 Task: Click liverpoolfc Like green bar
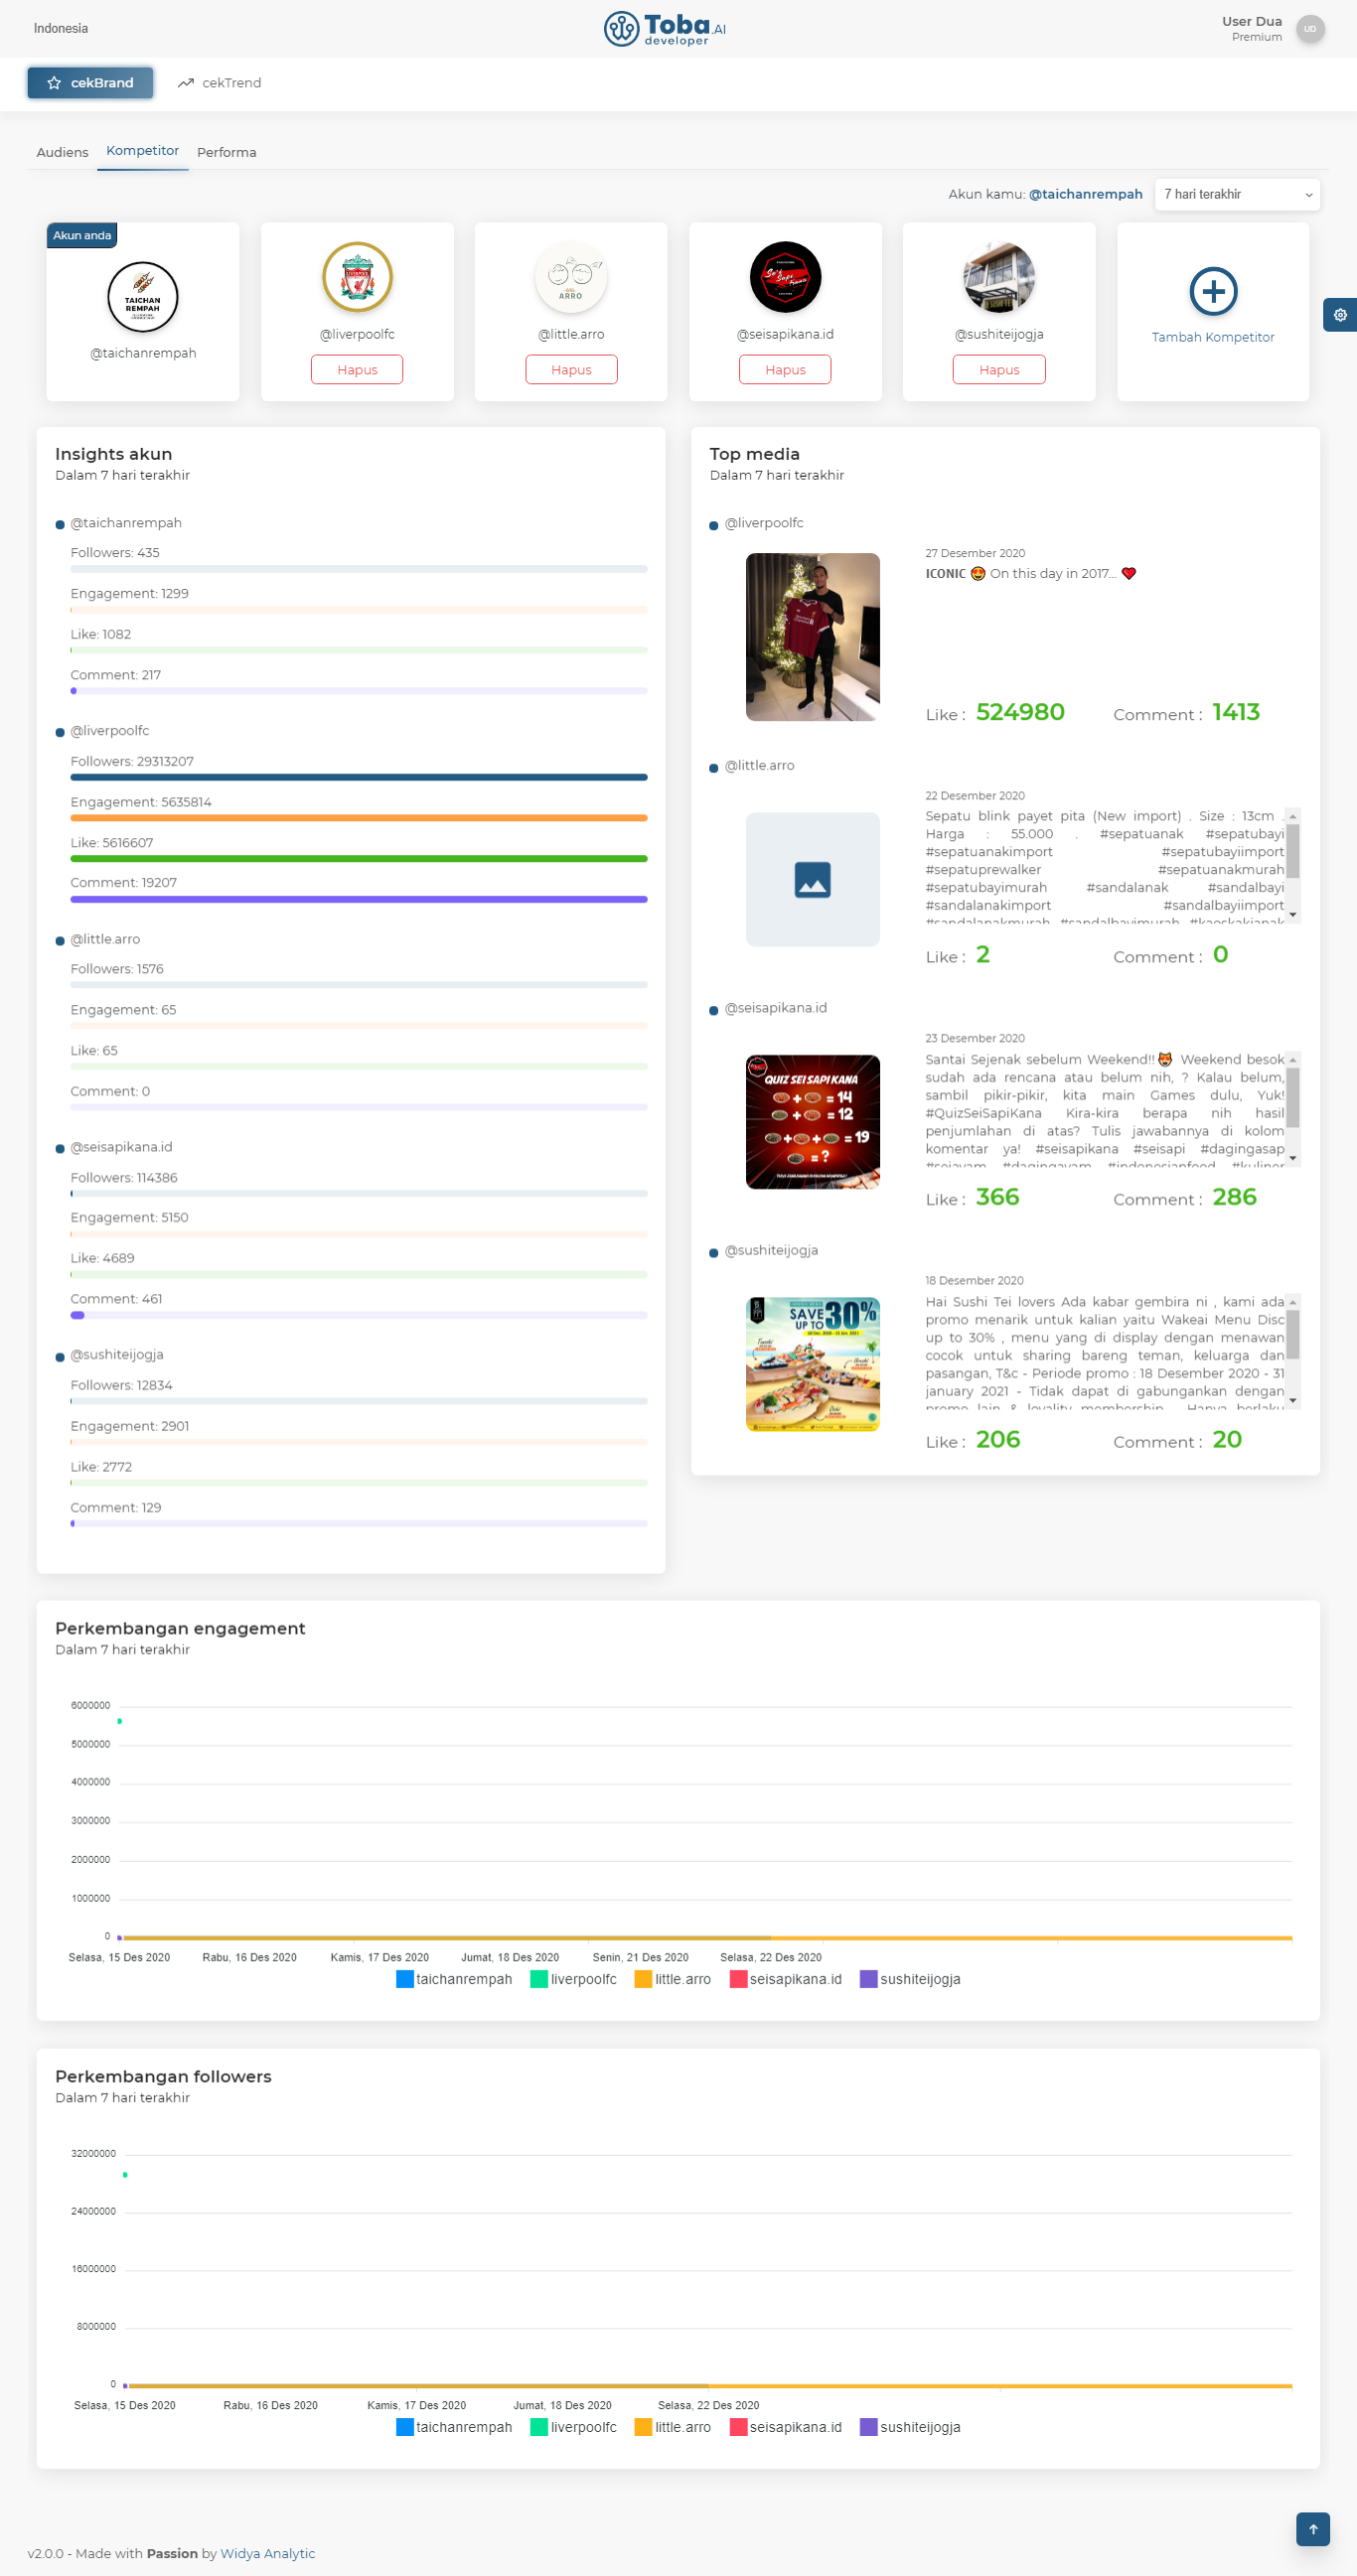coord(359,859)
